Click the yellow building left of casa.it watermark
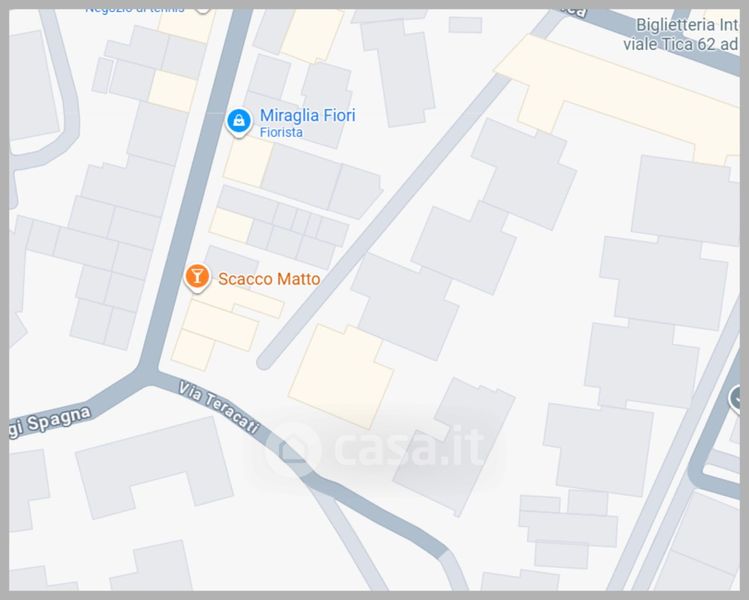This screenshot has width=749, height=600. tap(341, 376)
